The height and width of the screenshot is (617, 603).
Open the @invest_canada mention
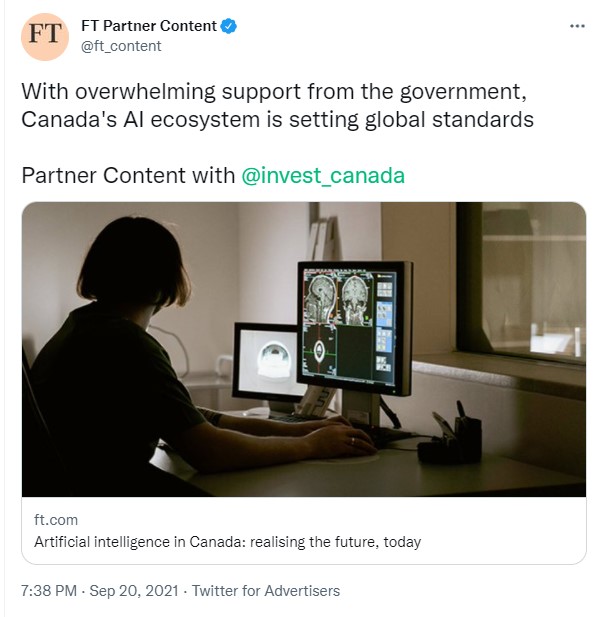tap(323, 175)
